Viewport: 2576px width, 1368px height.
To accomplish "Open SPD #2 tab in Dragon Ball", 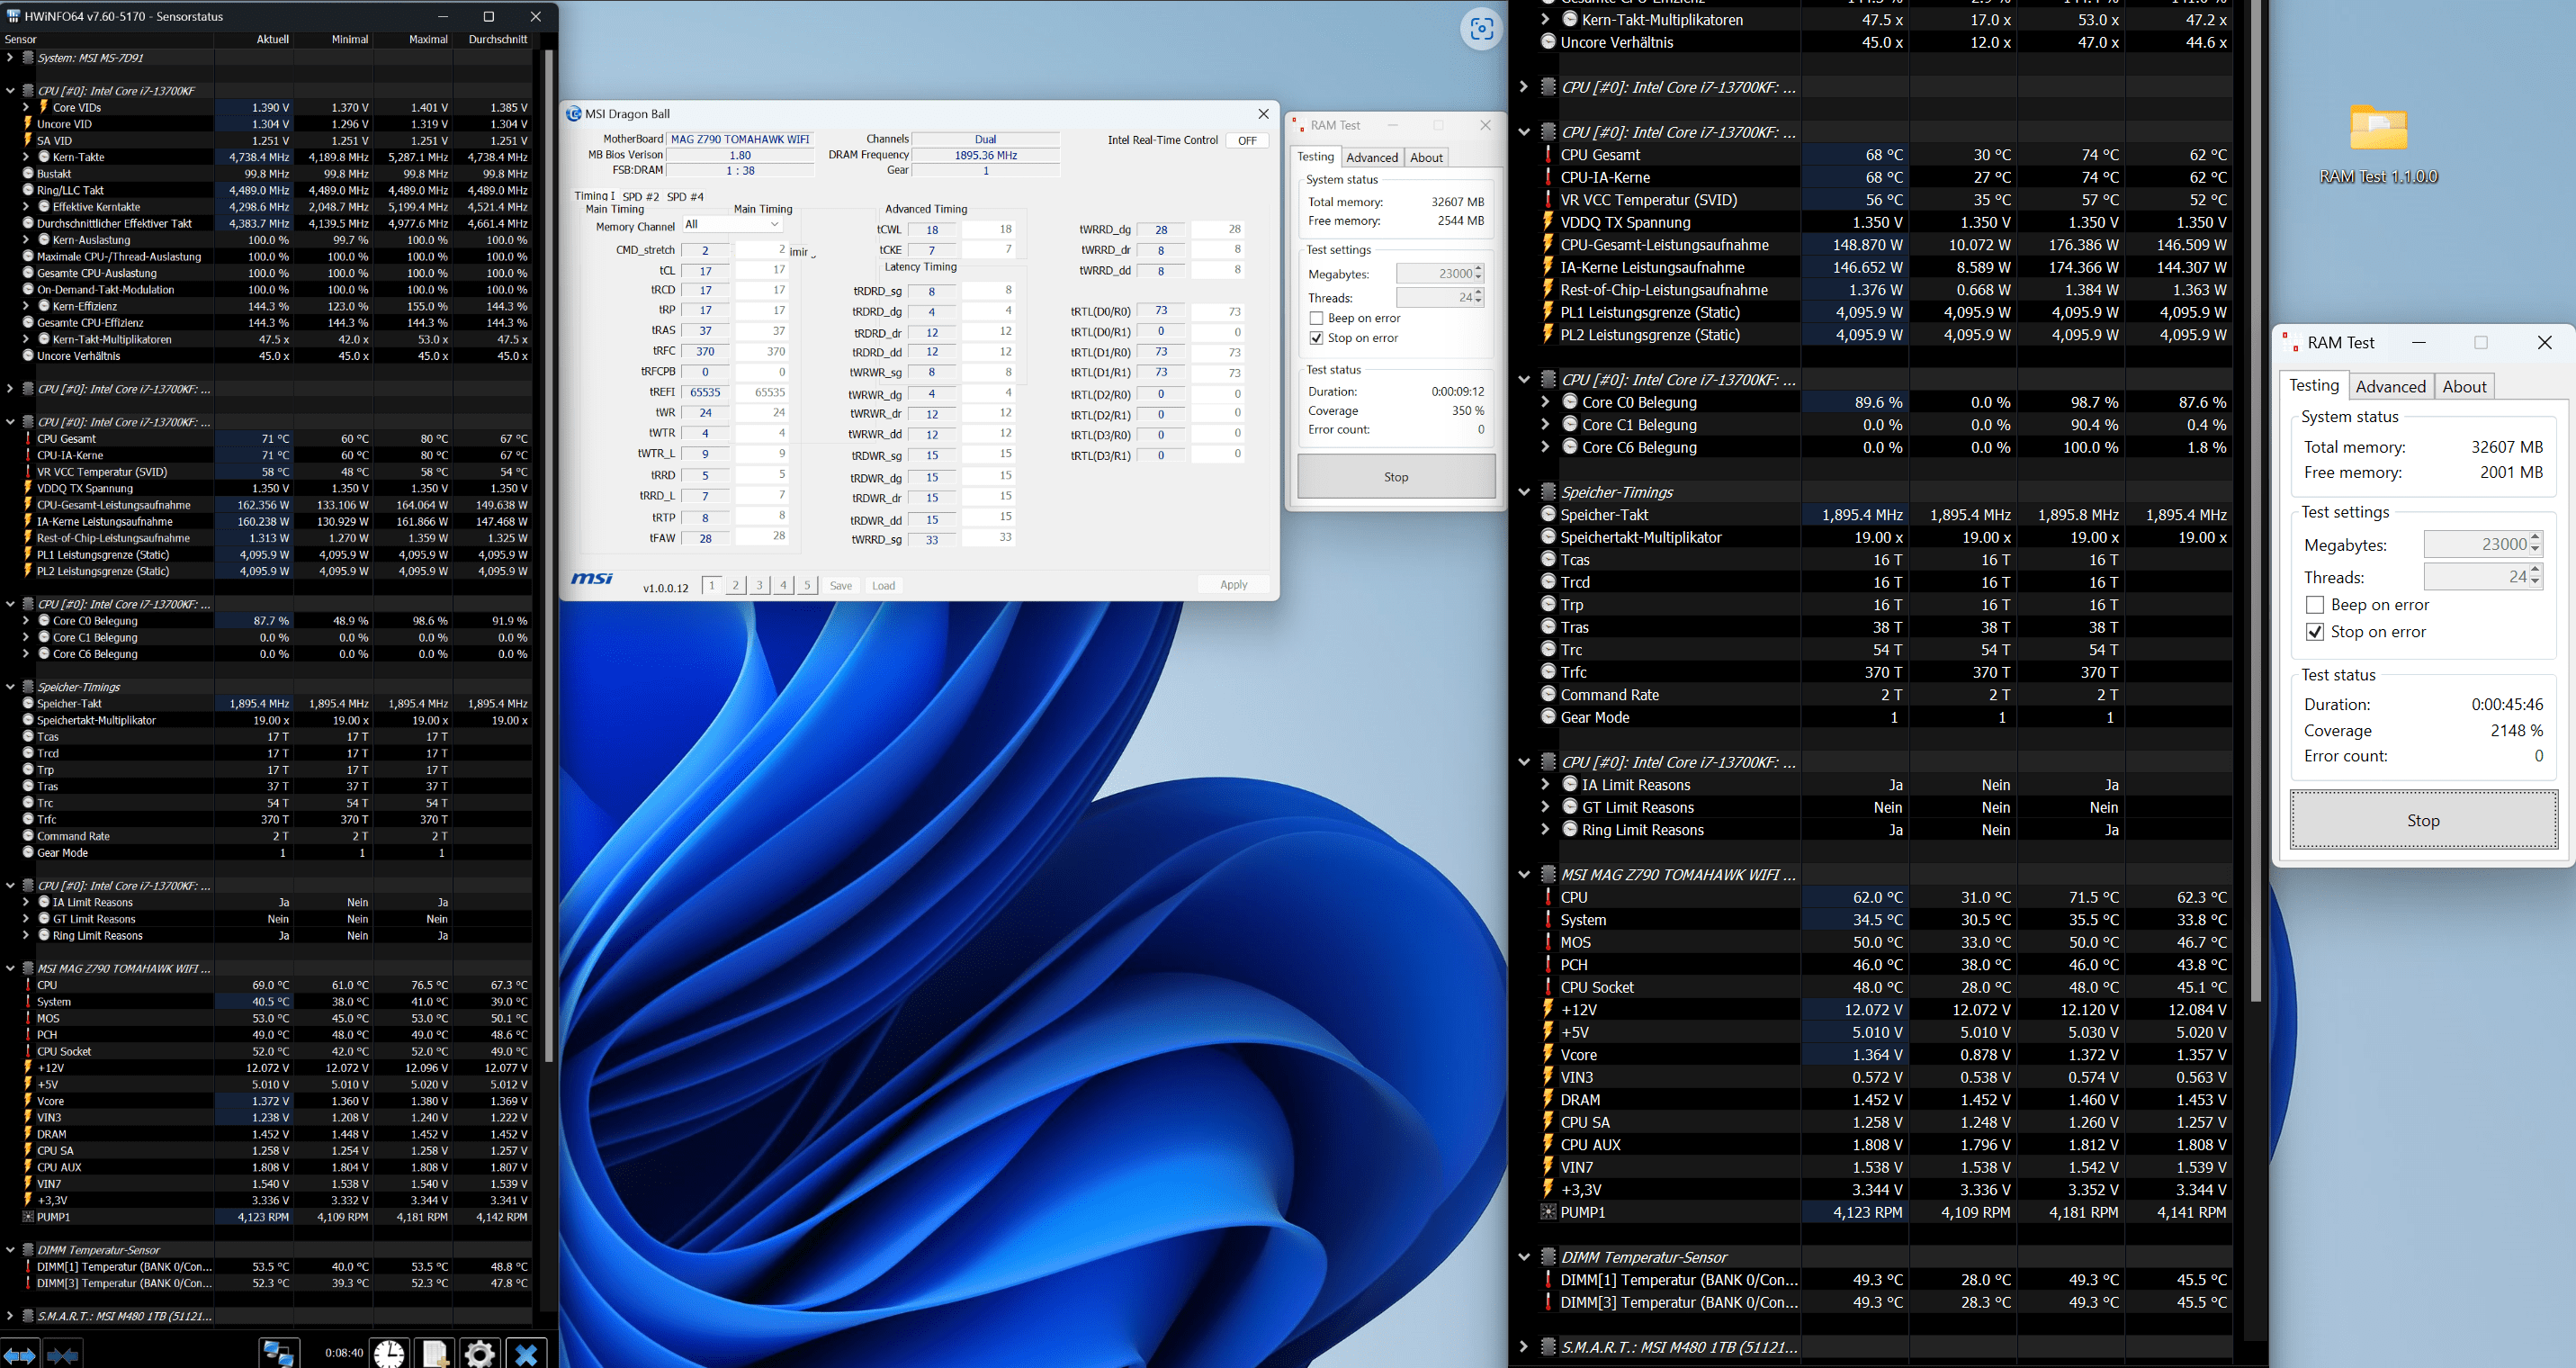I will (x=641, y=197).
